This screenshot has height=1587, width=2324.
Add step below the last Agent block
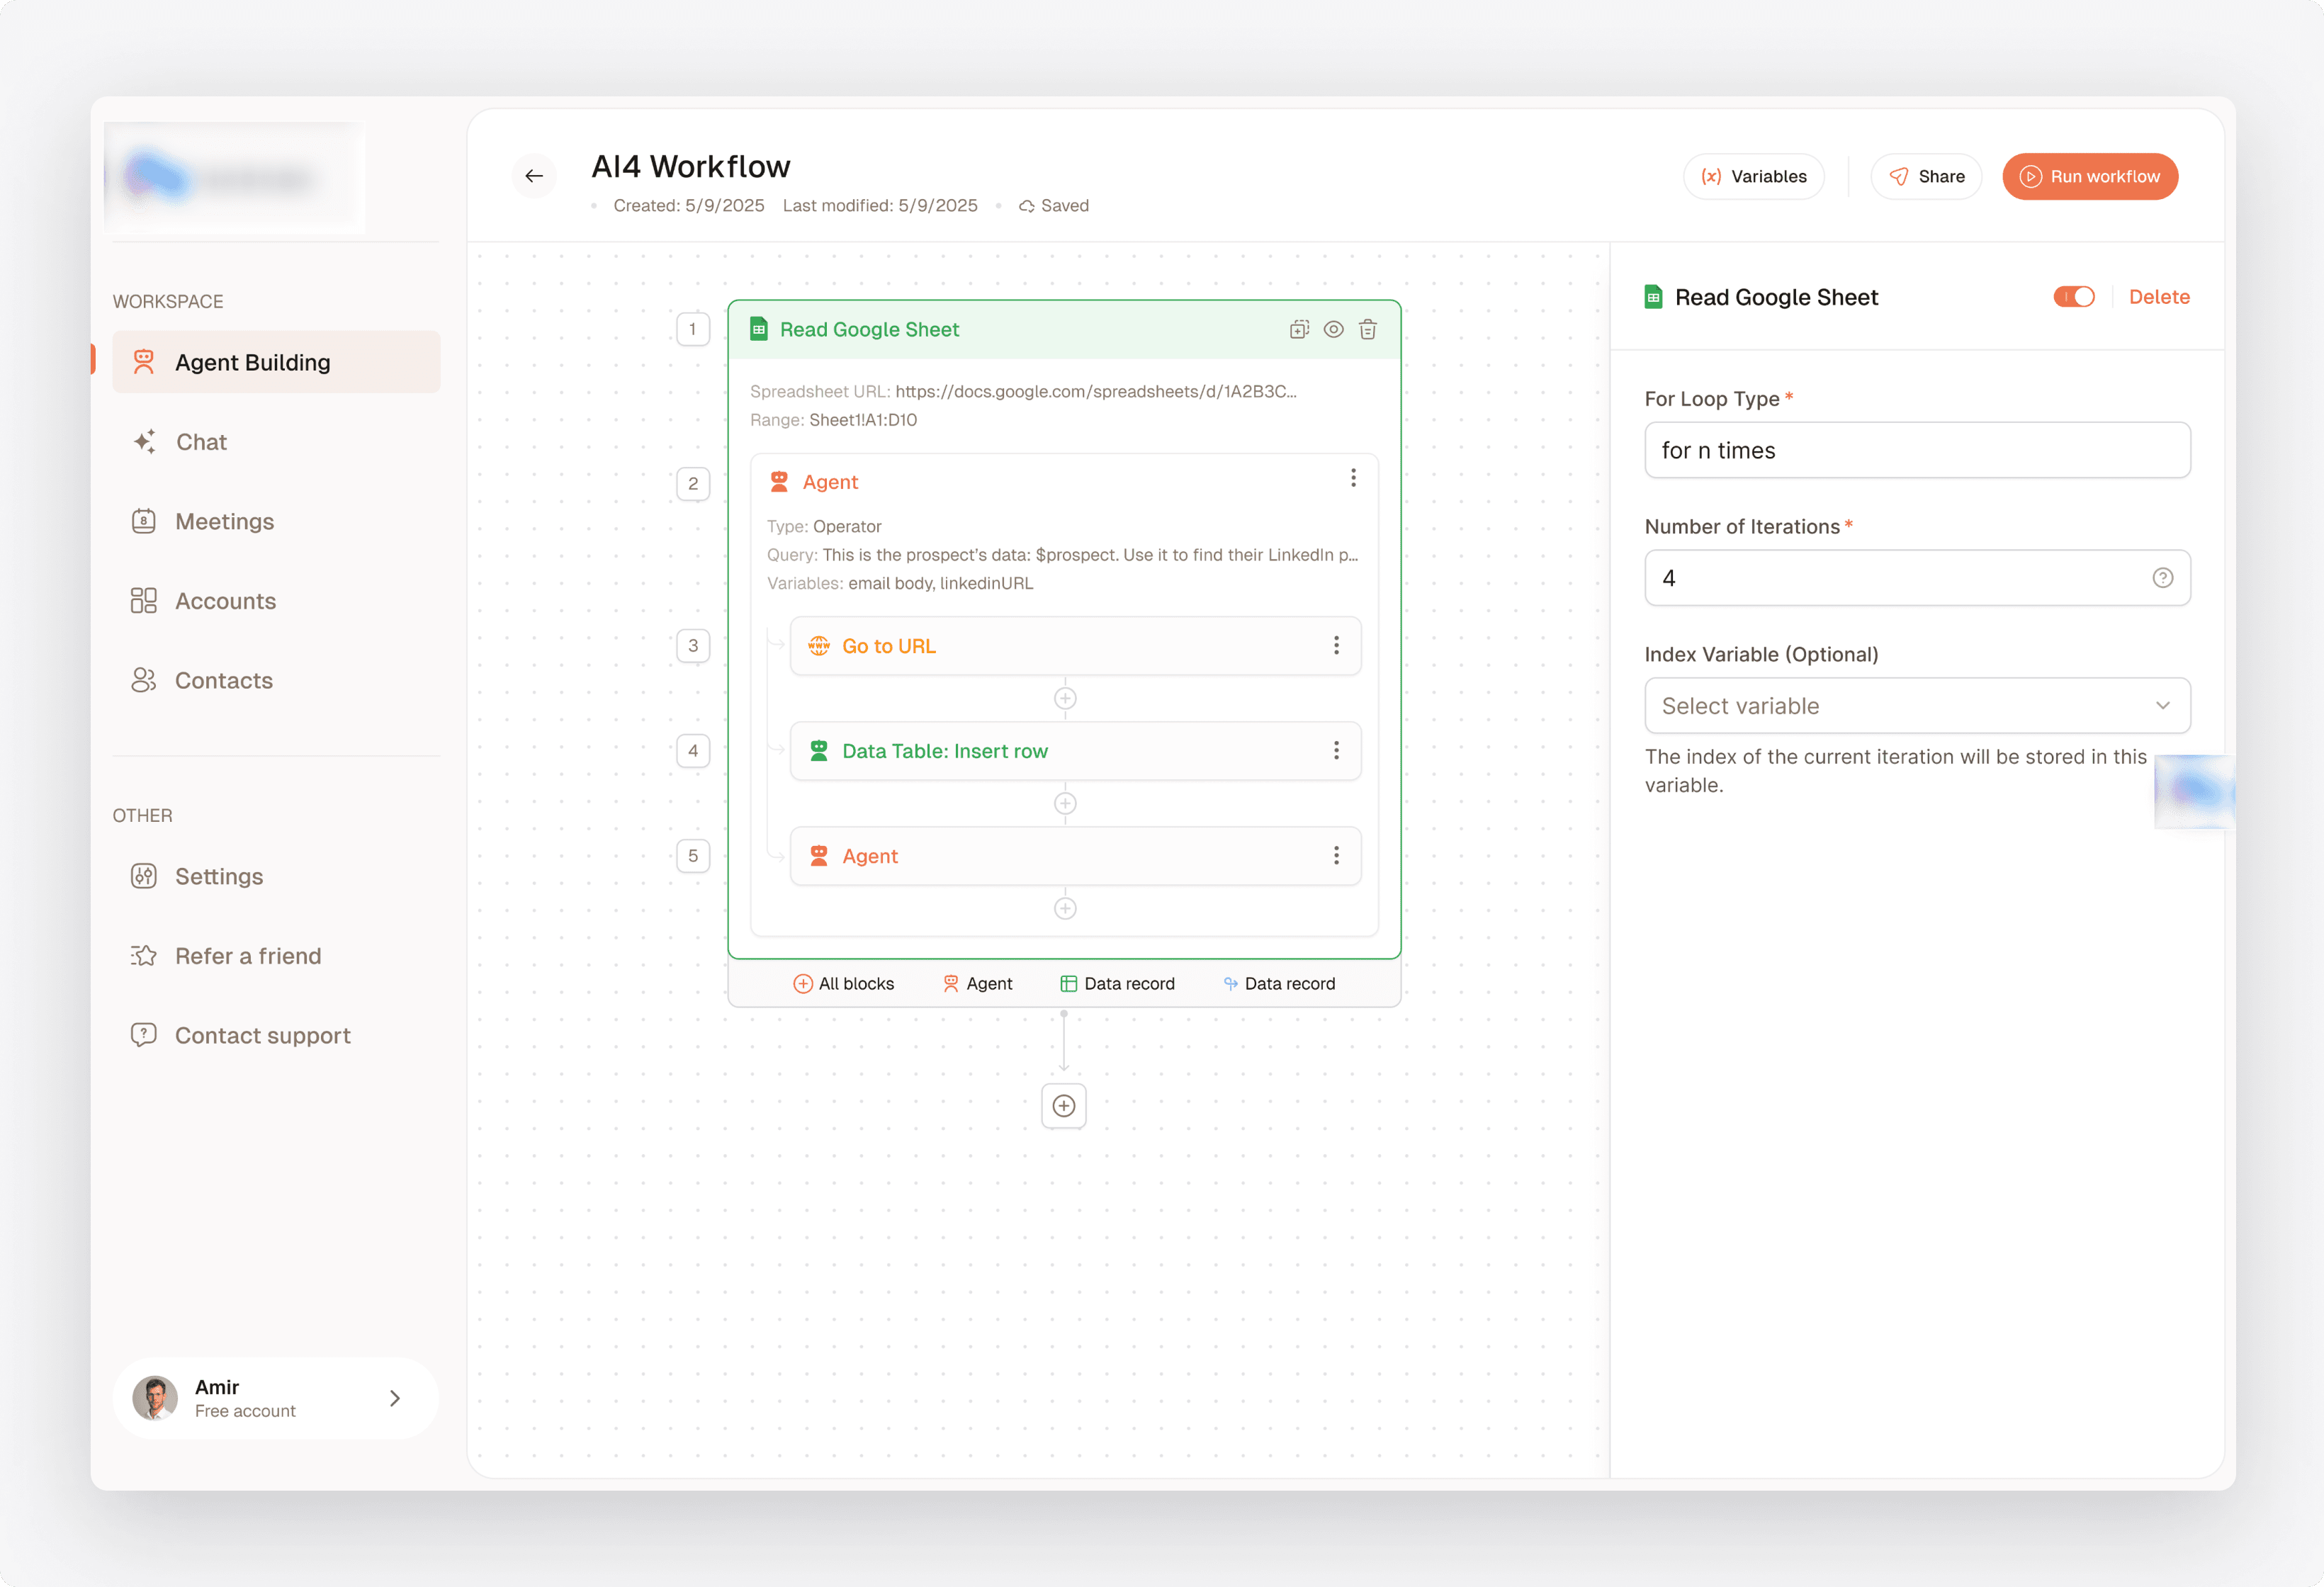(1065, 908)
